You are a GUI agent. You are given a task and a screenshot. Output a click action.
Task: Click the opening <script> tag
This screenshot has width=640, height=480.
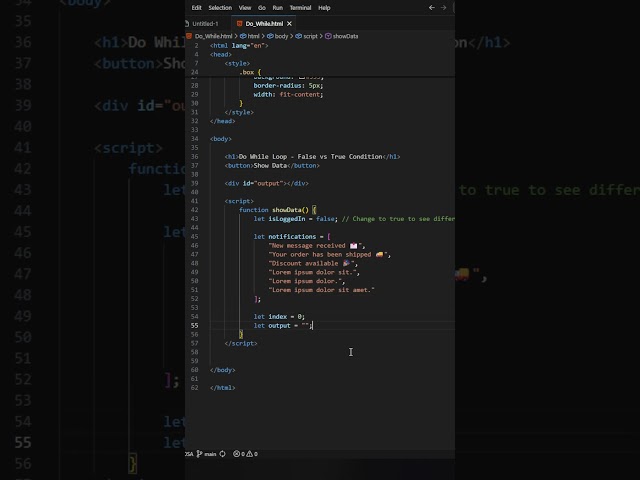click(x=239, y=201)
